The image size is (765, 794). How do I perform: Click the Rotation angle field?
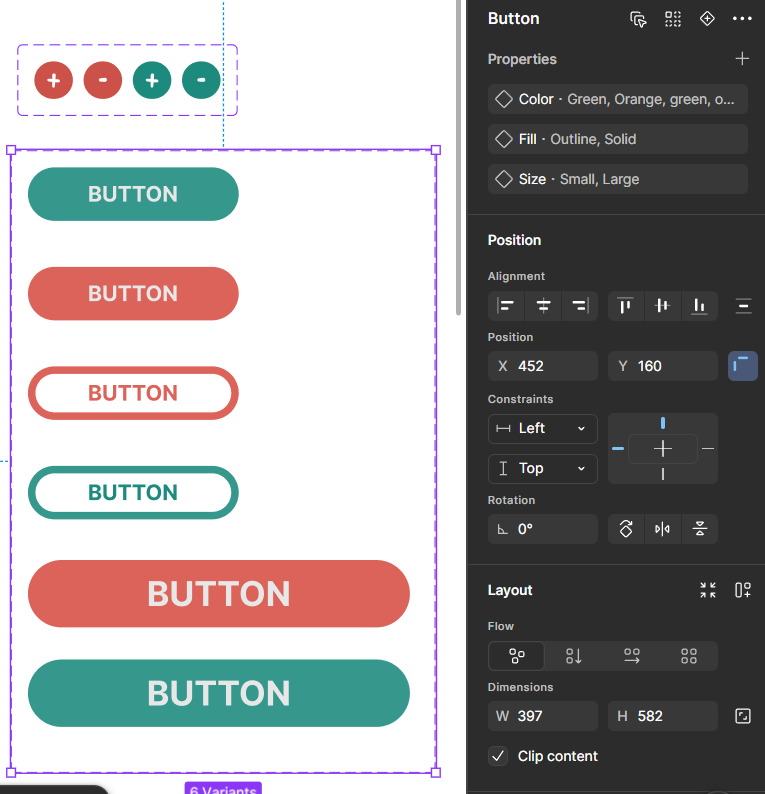tap(543, 529)
